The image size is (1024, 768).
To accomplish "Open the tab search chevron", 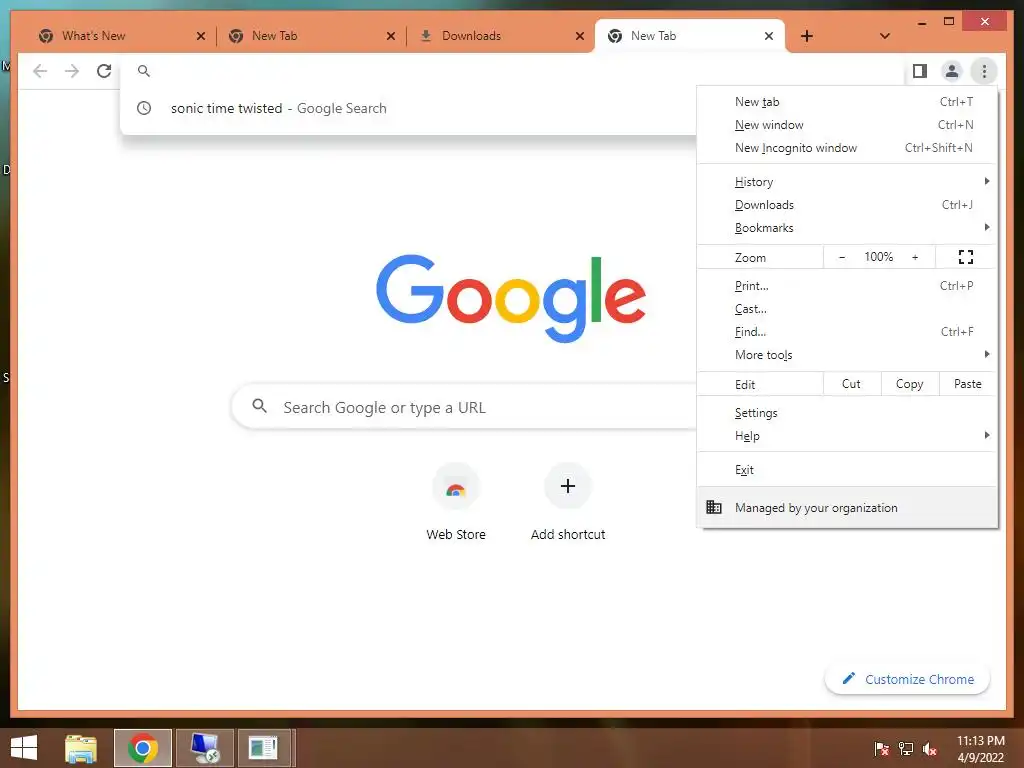I will pyautogui.click(x=884, y=36).
